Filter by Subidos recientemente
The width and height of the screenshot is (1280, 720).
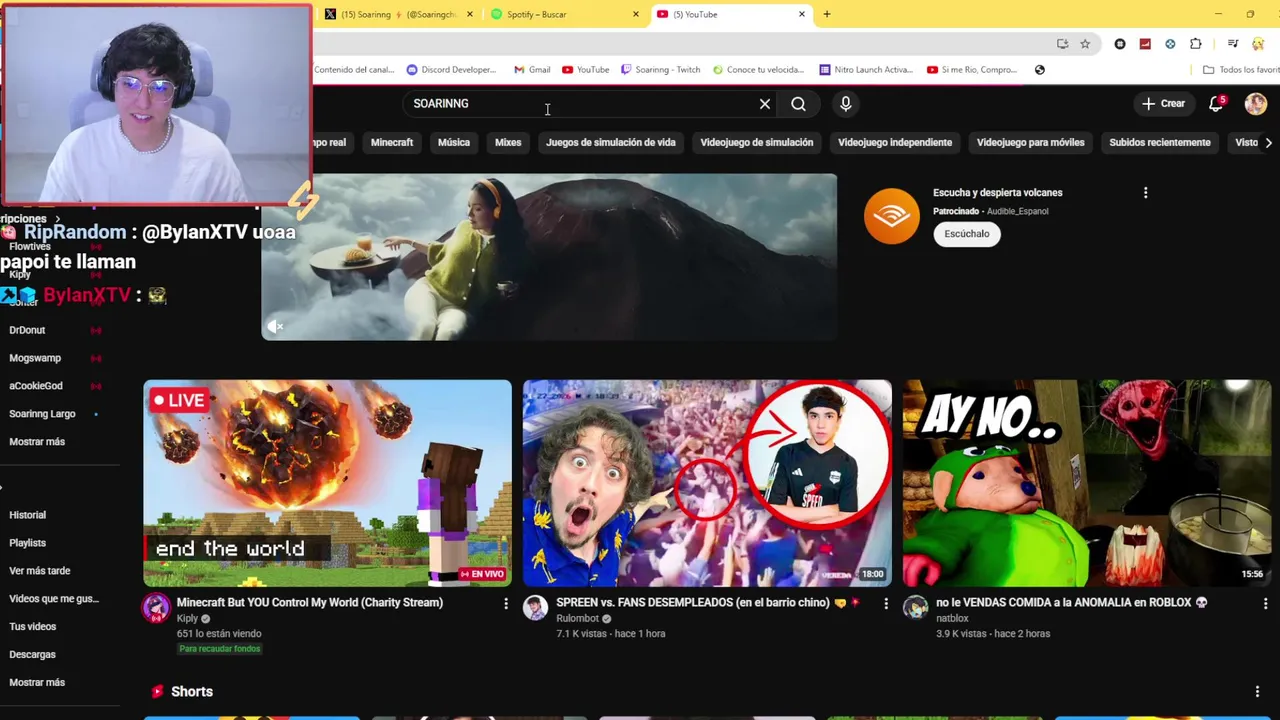pyautogui.click(x=1160, y=142)
